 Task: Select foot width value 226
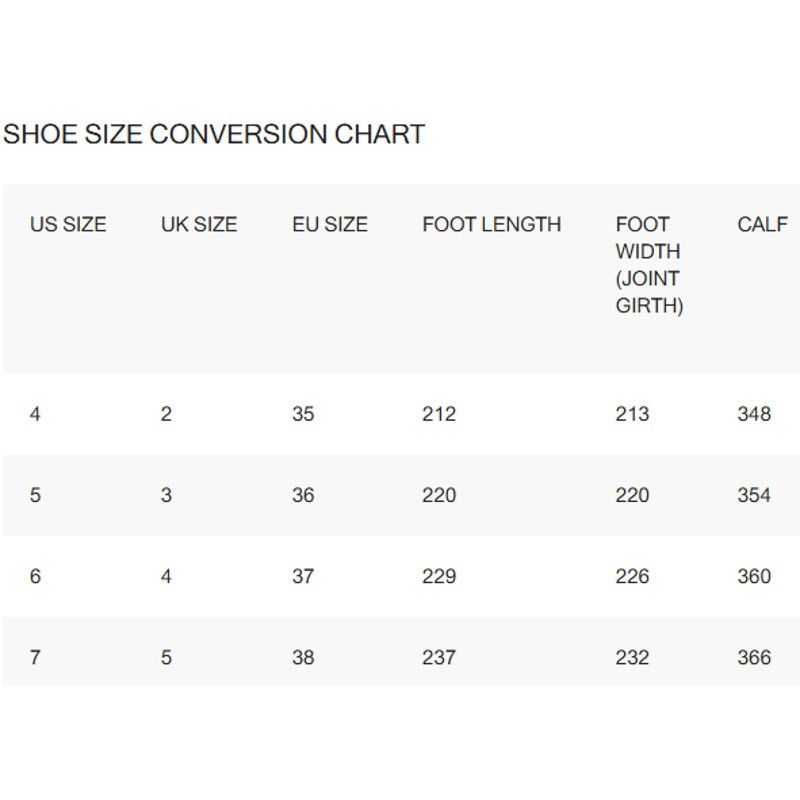point(632,576)
